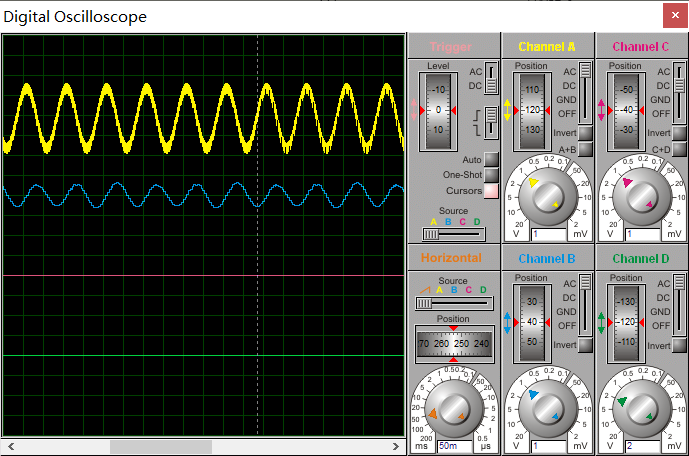Image resolution: width=689 pixels, height=456 pixels.
Task: Click Channel C AC coupling label
Action: point(664,72)
